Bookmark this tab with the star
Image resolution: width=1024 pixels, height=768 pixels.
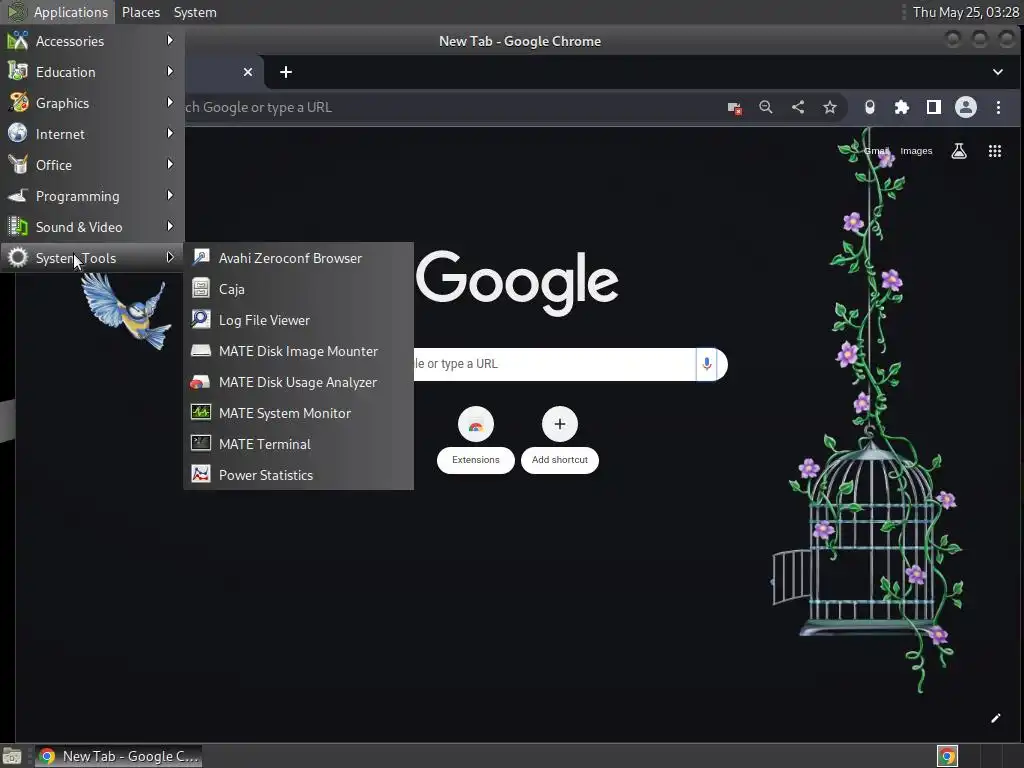click(829, 107)
